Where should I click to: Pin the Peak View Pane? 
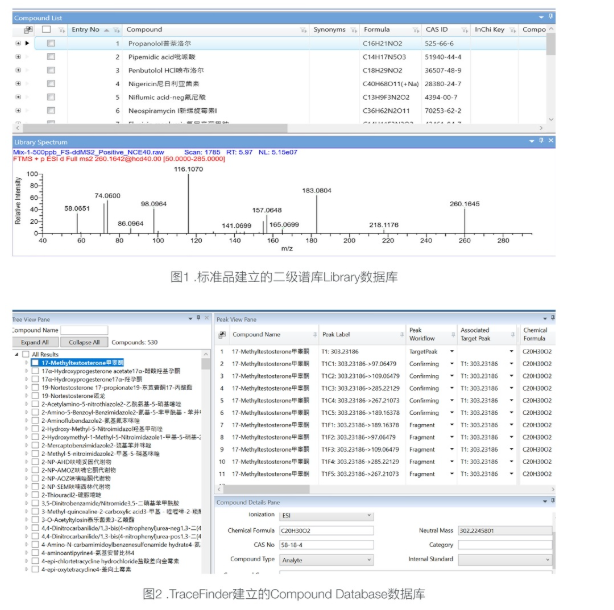click(553, 318)
